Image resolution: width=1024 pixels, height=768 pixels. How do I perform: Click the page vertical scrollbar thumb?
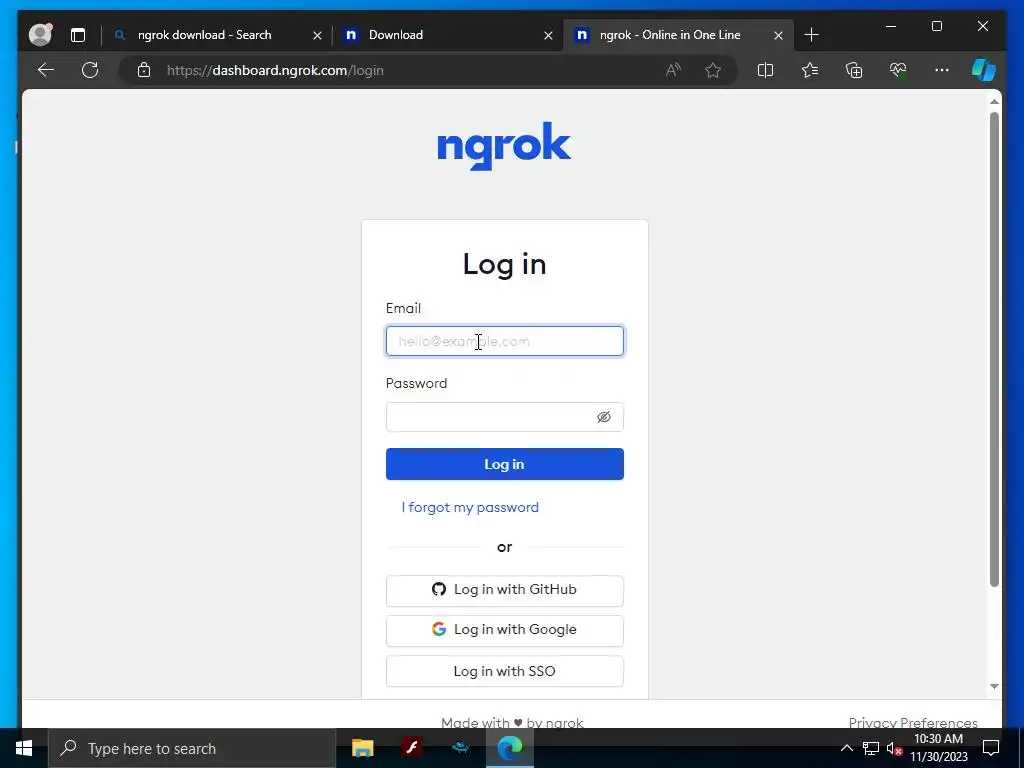coord(994,349)
